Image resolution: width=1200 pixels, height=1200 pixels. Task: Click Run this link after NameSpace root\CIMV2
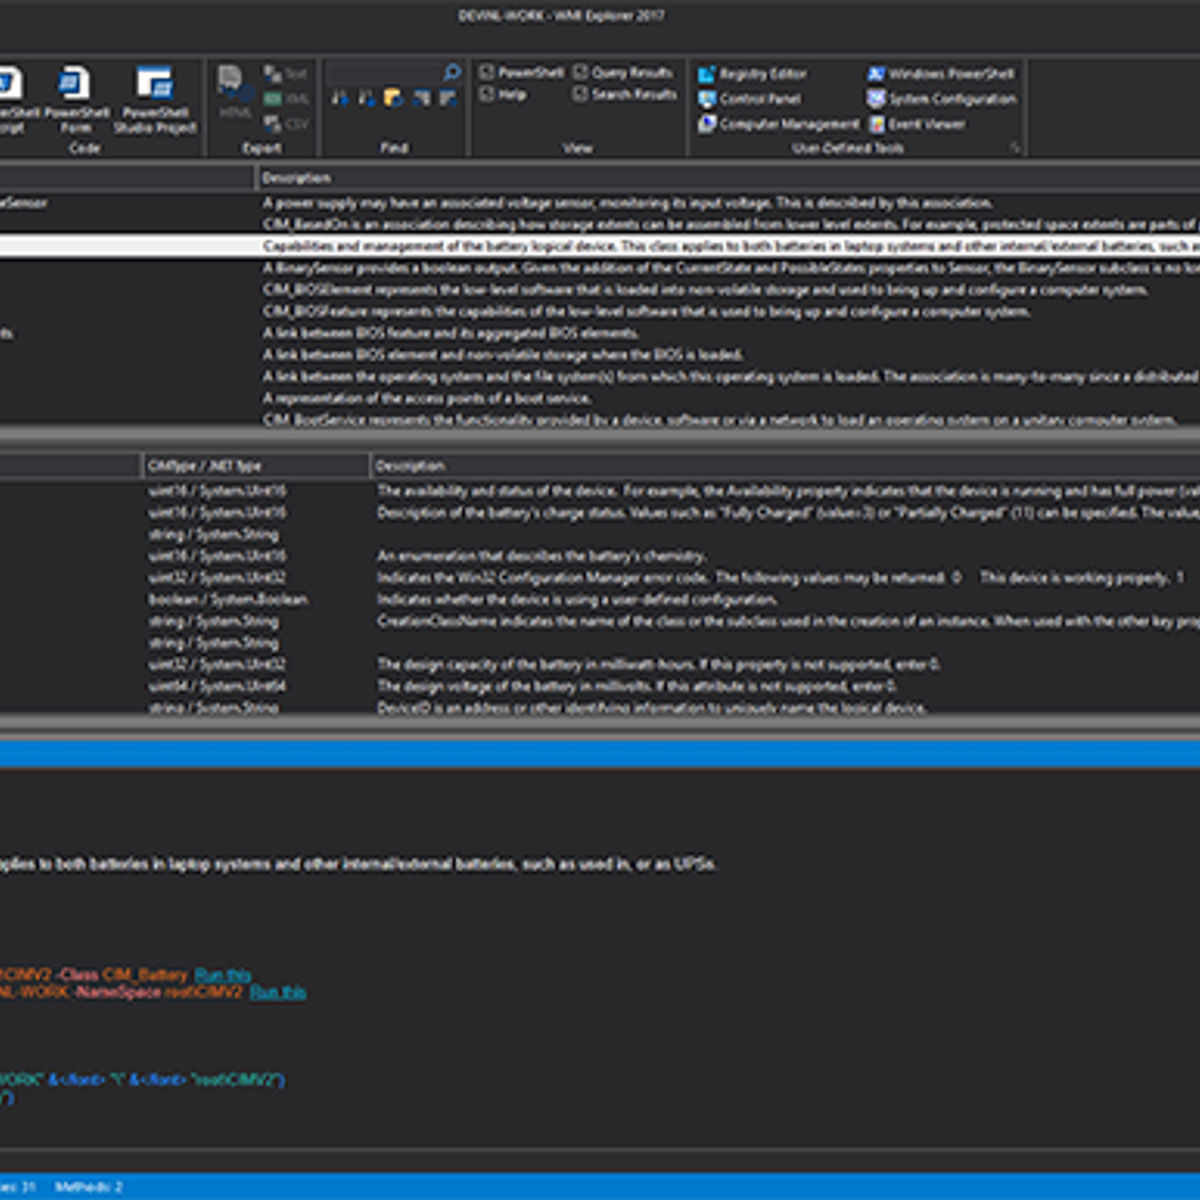tap(277, 992)
